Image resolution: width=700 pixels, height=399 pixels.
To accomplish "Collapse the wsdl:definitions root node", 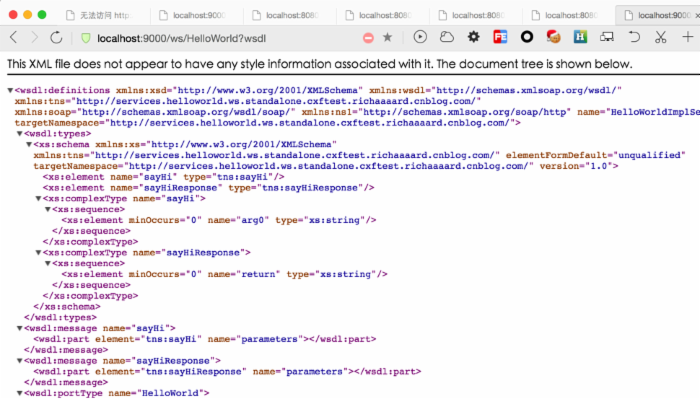I will click(10, 91).
